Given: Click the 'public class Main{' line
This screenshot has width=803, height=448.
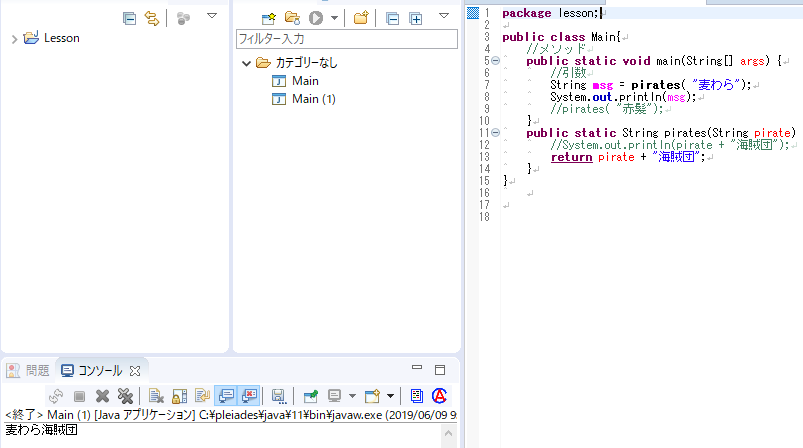Looking at the screenshot, I should click(x=561, y=37).
